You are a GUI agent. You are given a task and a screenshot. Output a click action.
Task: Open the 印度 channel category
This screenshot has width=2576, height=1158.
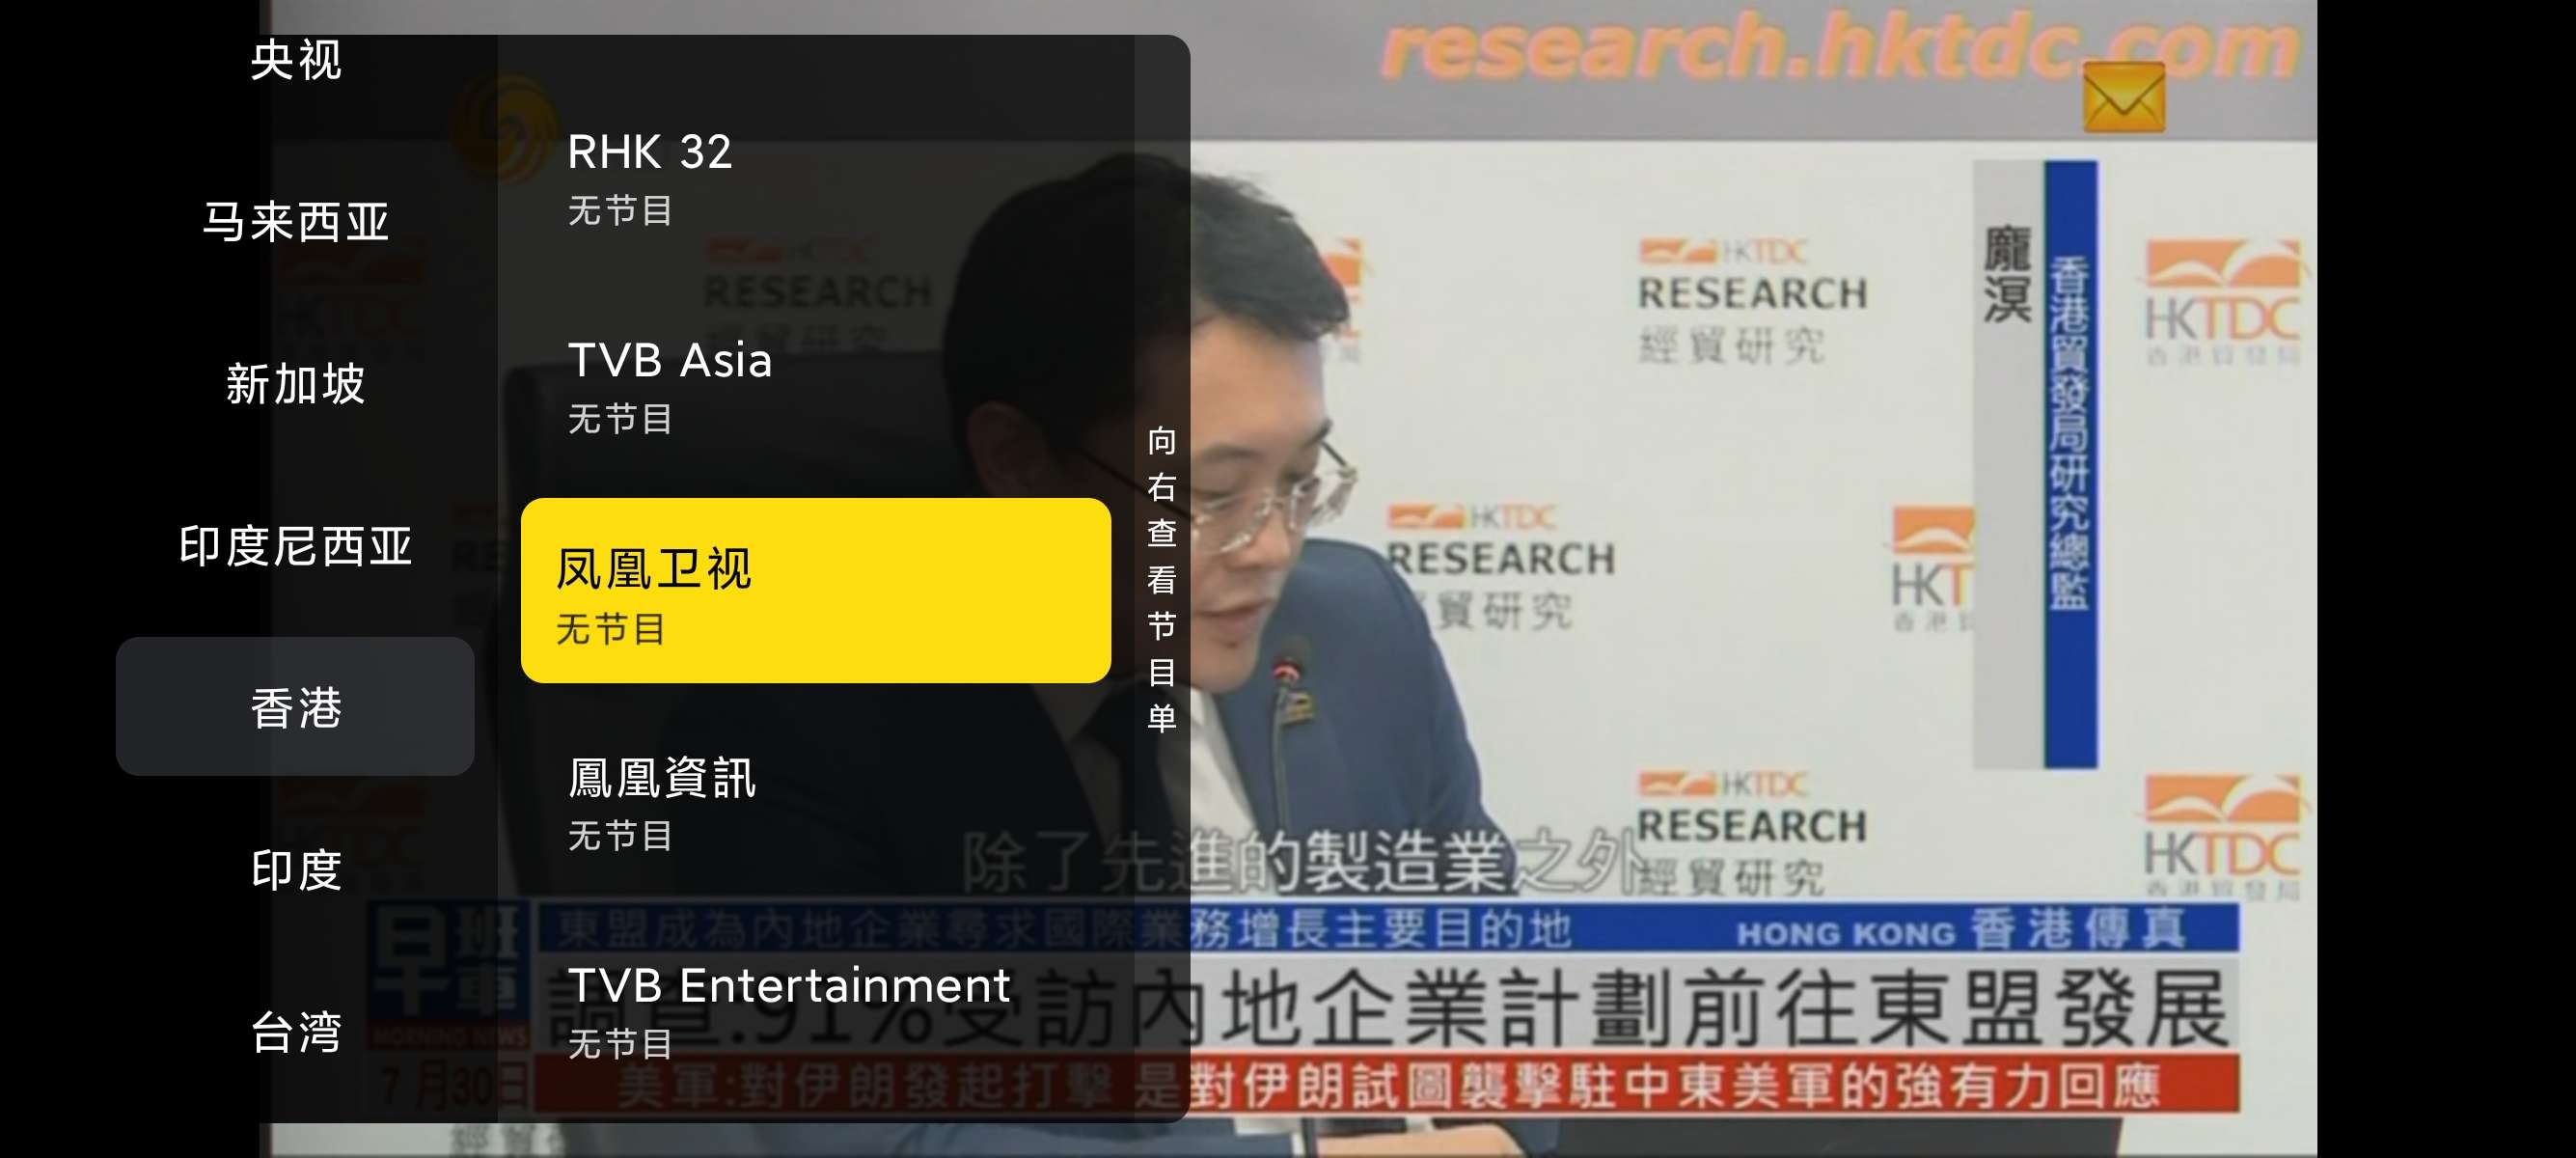pos(295,869)
